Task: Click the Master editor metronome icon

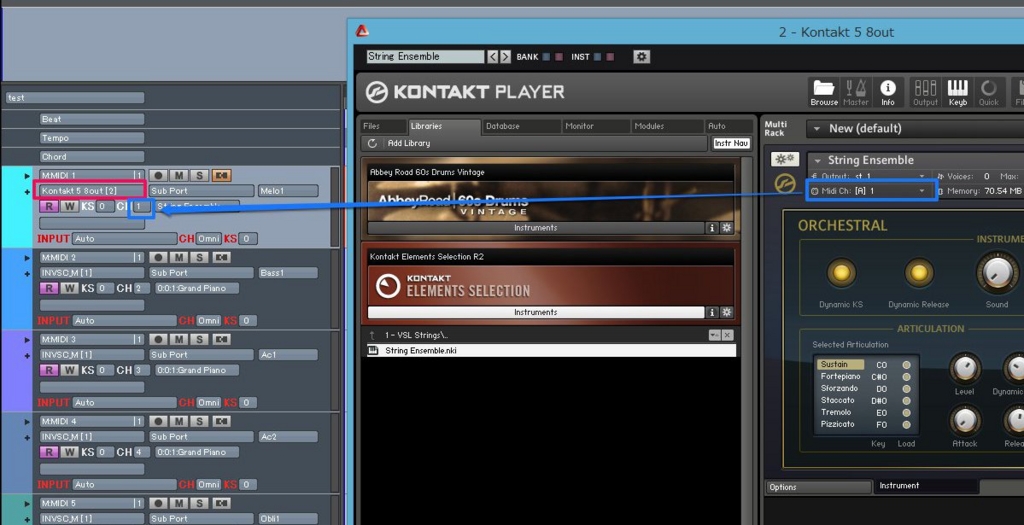Action: pos(856,90)
